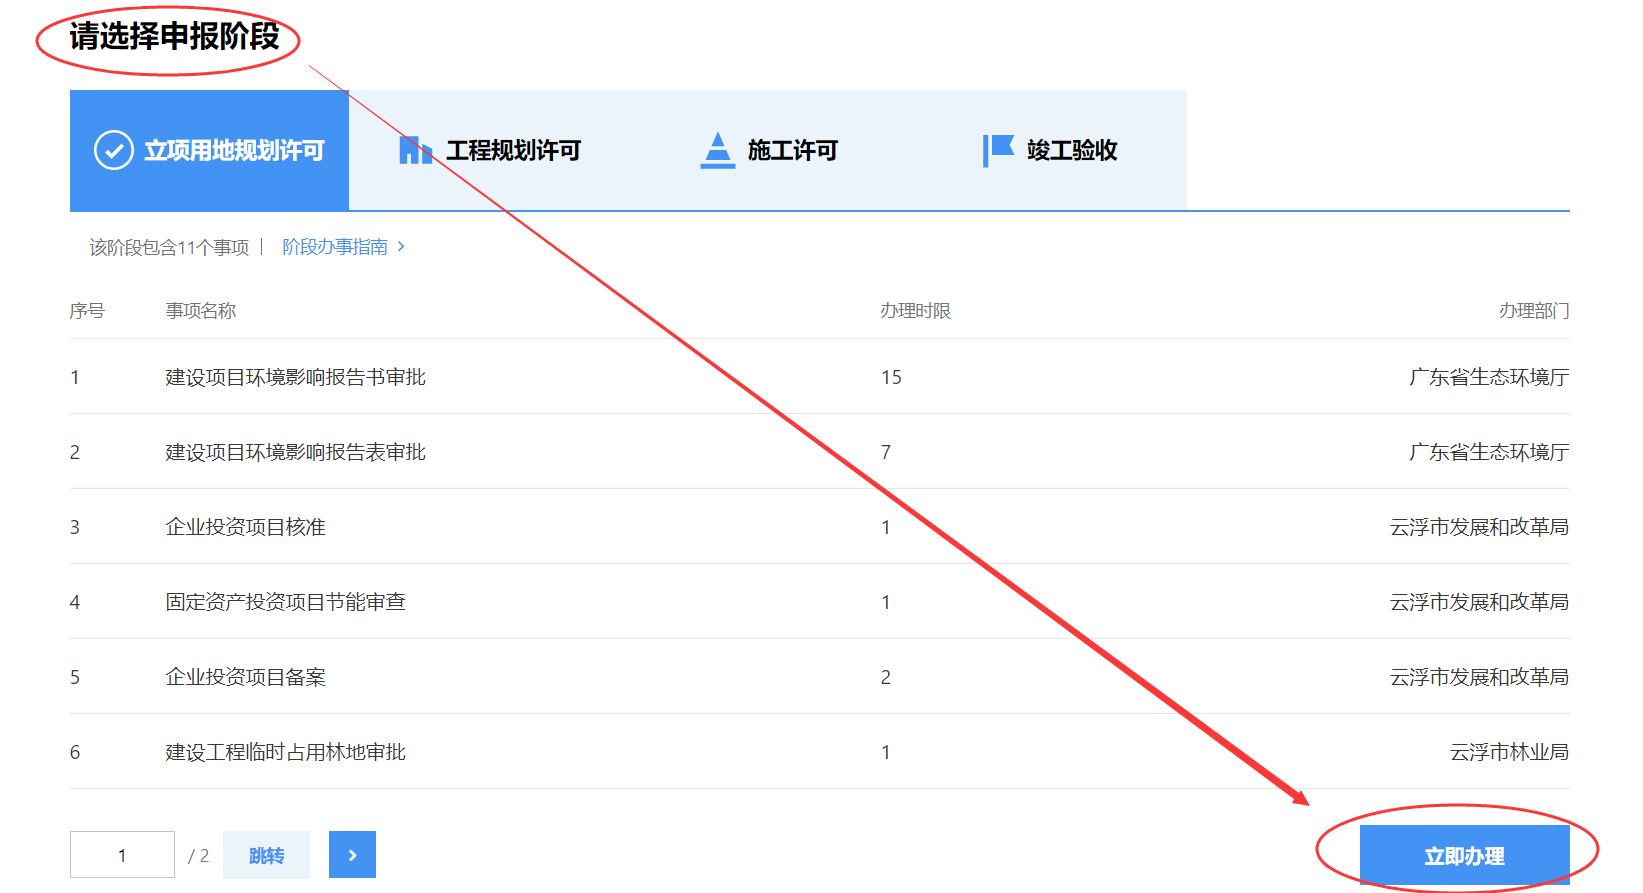Screen dimensions: 1643x893
Task: Click the building icon beside 工程规划许可
Action: click(x=415, y=150)
